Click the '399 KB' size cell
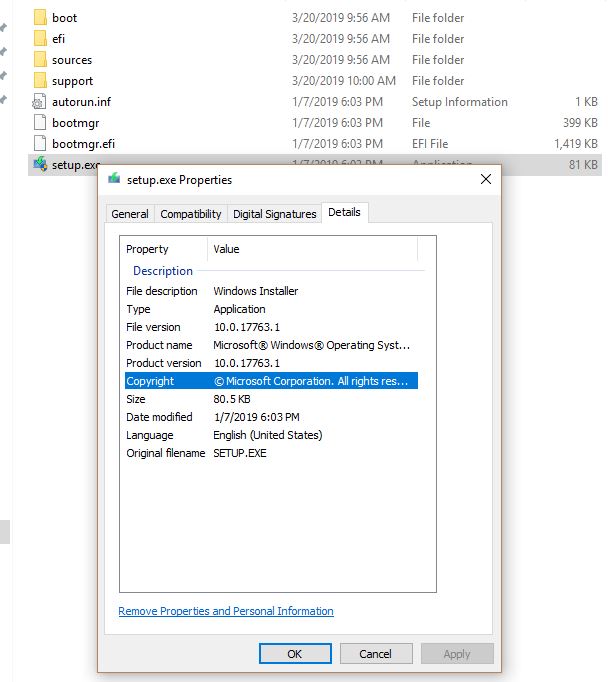The height and width of the screenshot is (682, 608). coord(580,123)
